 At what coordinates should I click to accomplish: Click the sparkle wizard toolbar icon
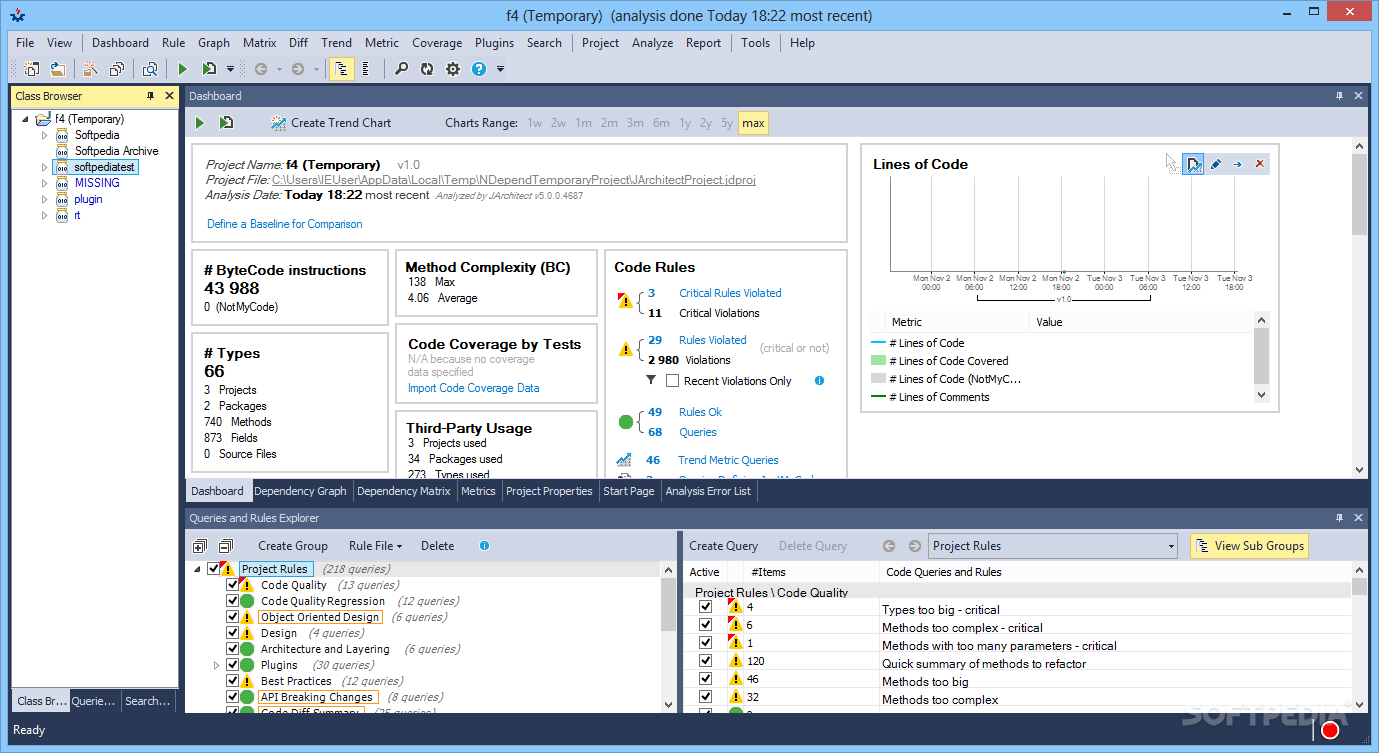[91, 69]
